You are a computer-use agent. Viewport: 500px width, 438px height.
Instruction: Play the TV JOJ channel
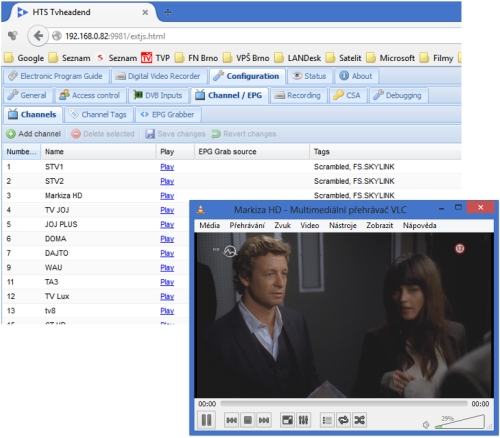click(x=167, y=210)
